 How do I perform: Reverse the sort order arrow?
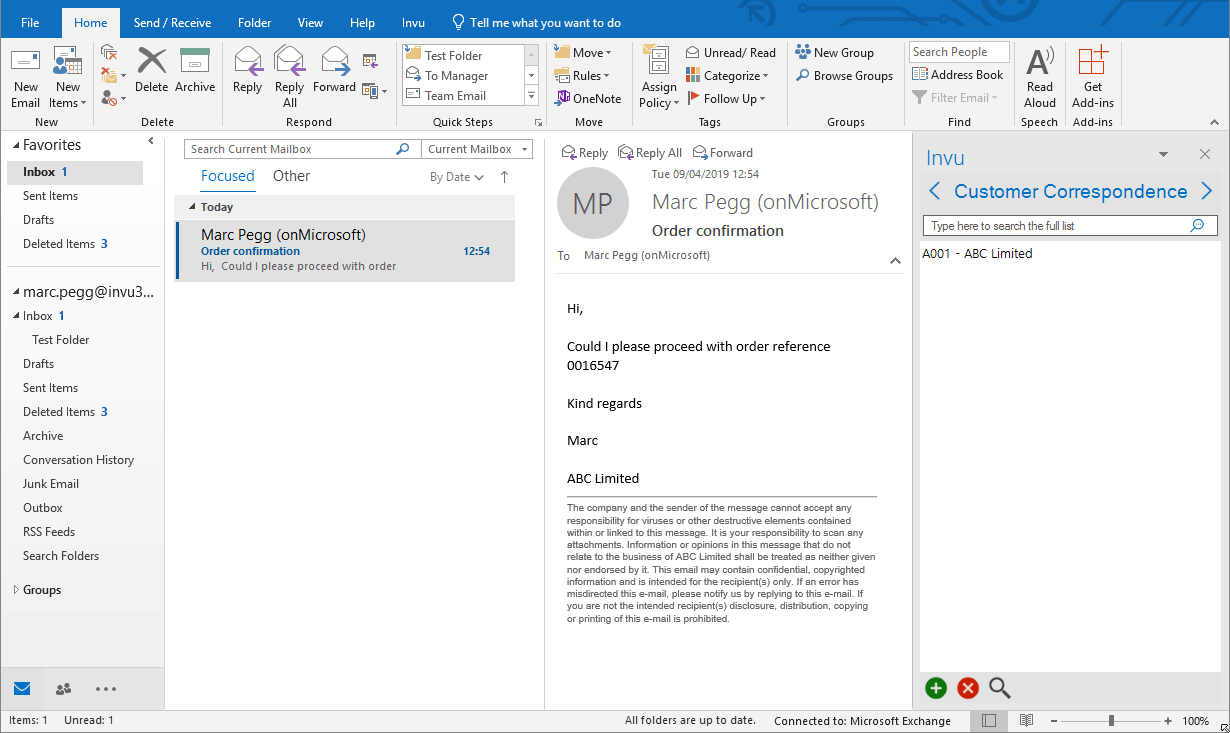pyautogui.click(x=504, y=177)
